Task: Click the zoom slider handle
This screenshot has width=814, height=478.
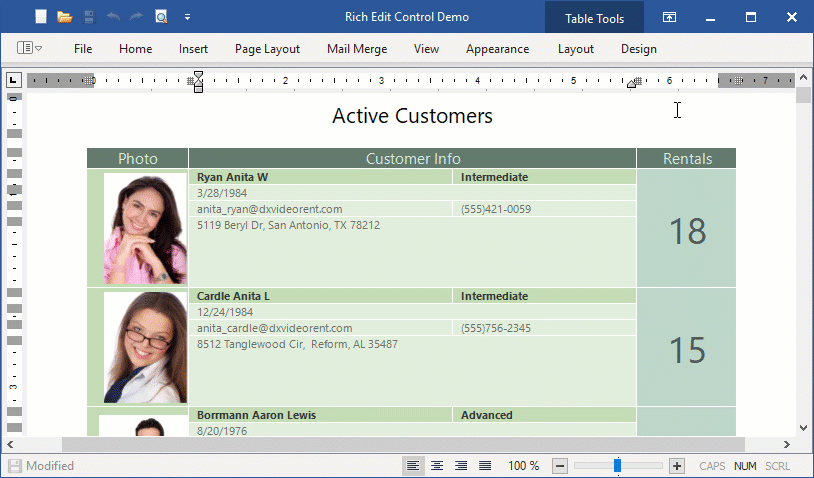Action: (x=618, y=466)
